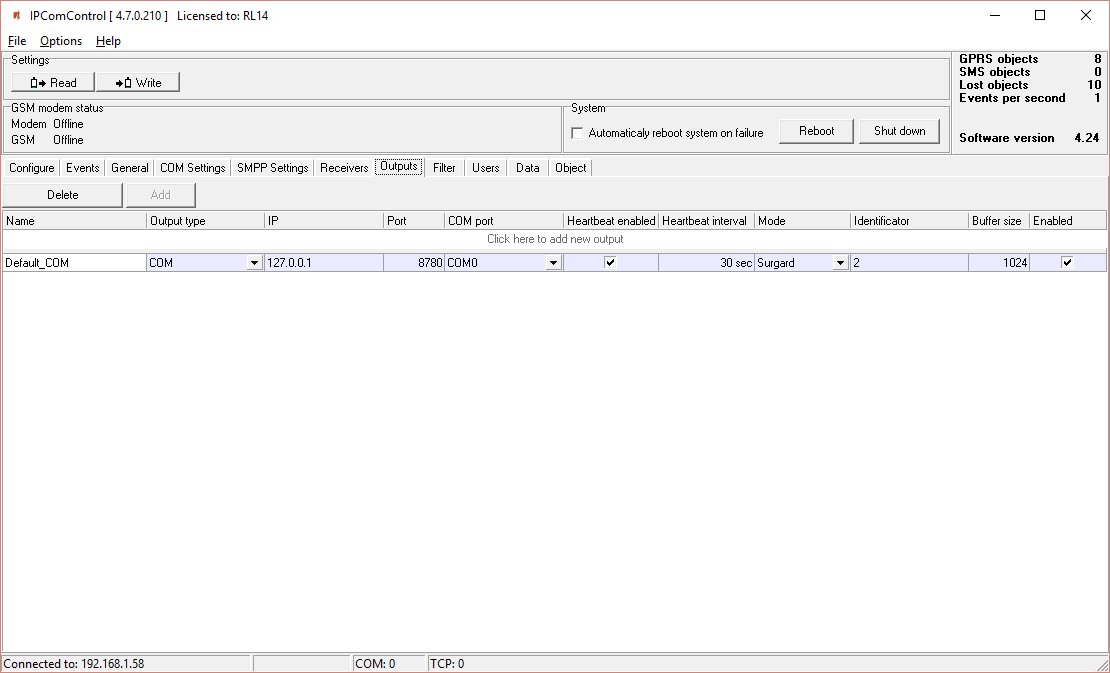This screenshot has height=673, width=1110.
Task: Expand the Mode dropdown showing Surgard
Action: 840,263
